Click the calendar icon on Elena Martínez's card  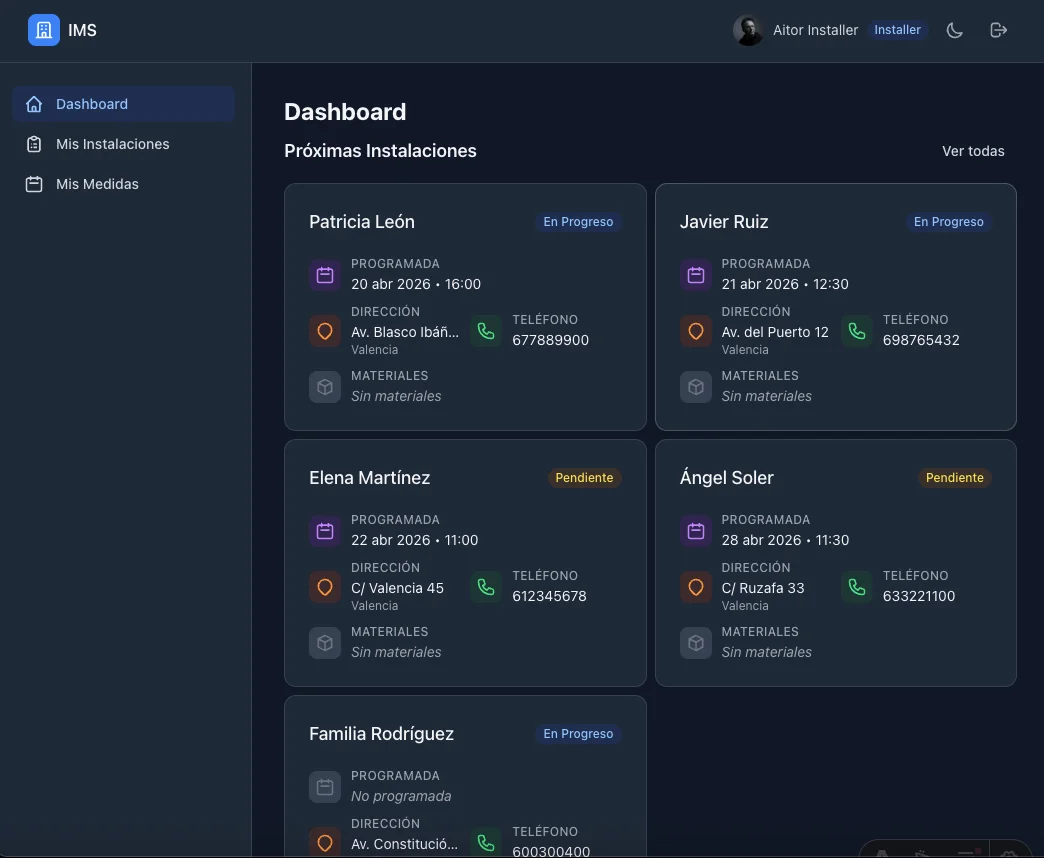pos(324,530)
